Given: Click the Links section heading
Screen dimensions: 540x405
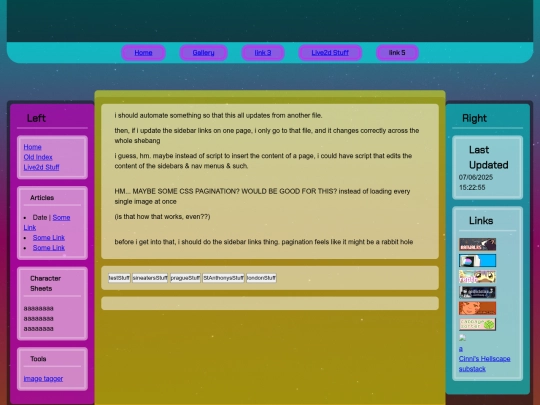Looking at the screenshot, I should pos(481,220).
